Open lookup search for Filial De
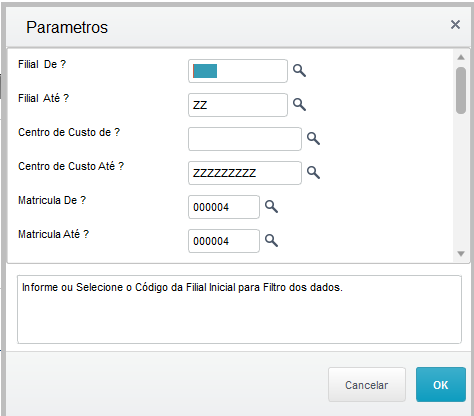 click(x=299, y=71)
